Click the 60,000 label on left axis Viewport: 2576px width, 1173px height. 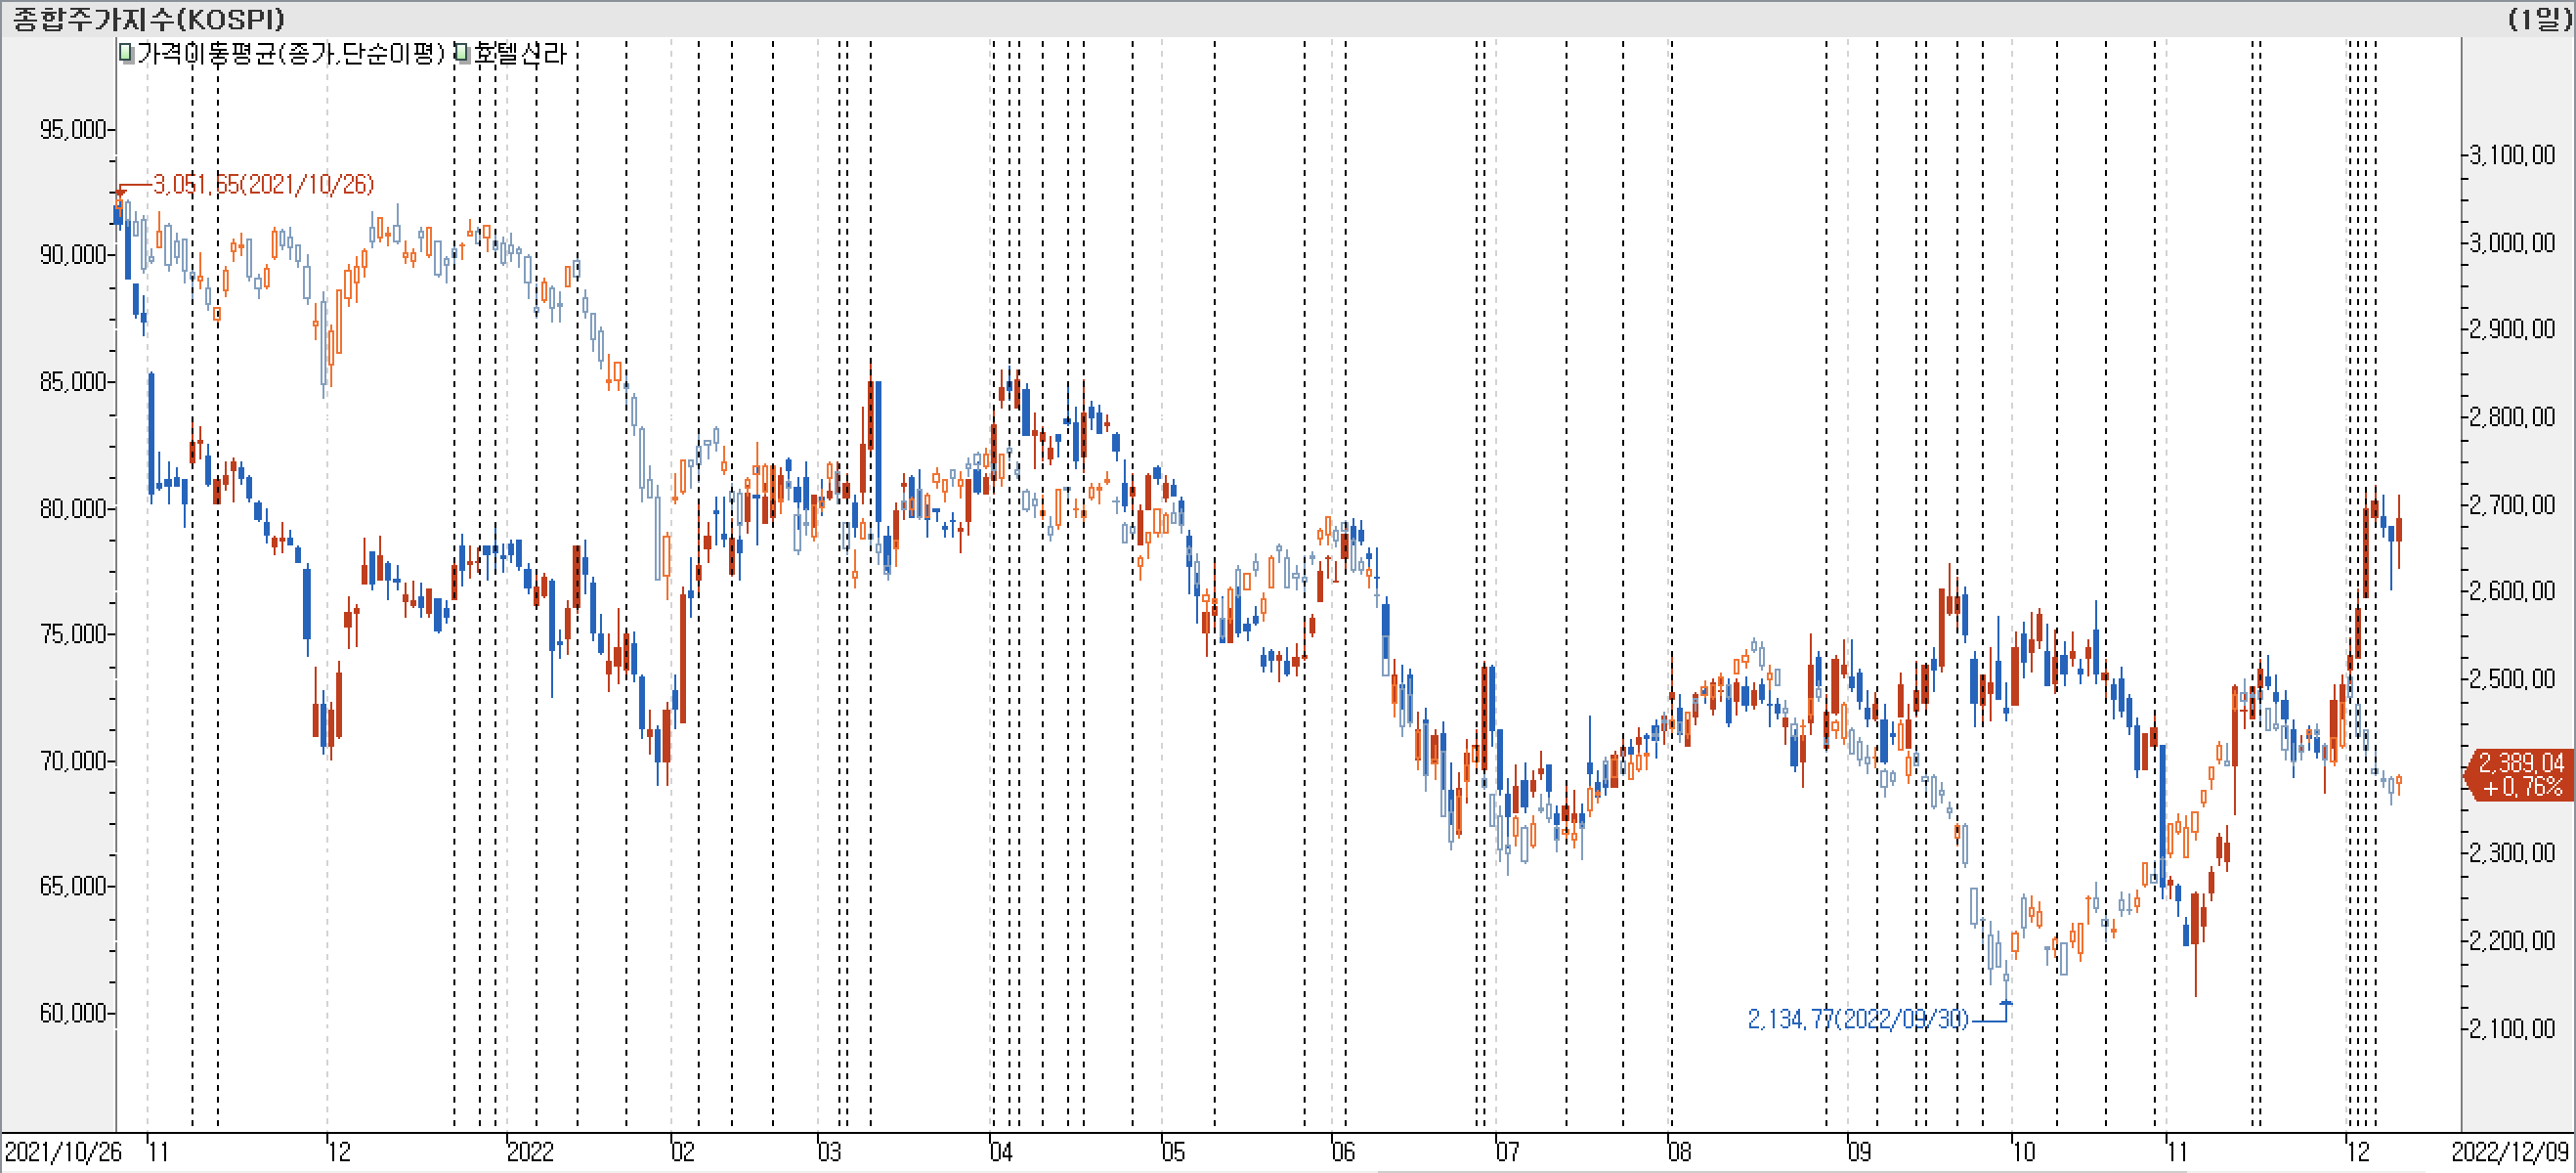tap(72, 1013)
